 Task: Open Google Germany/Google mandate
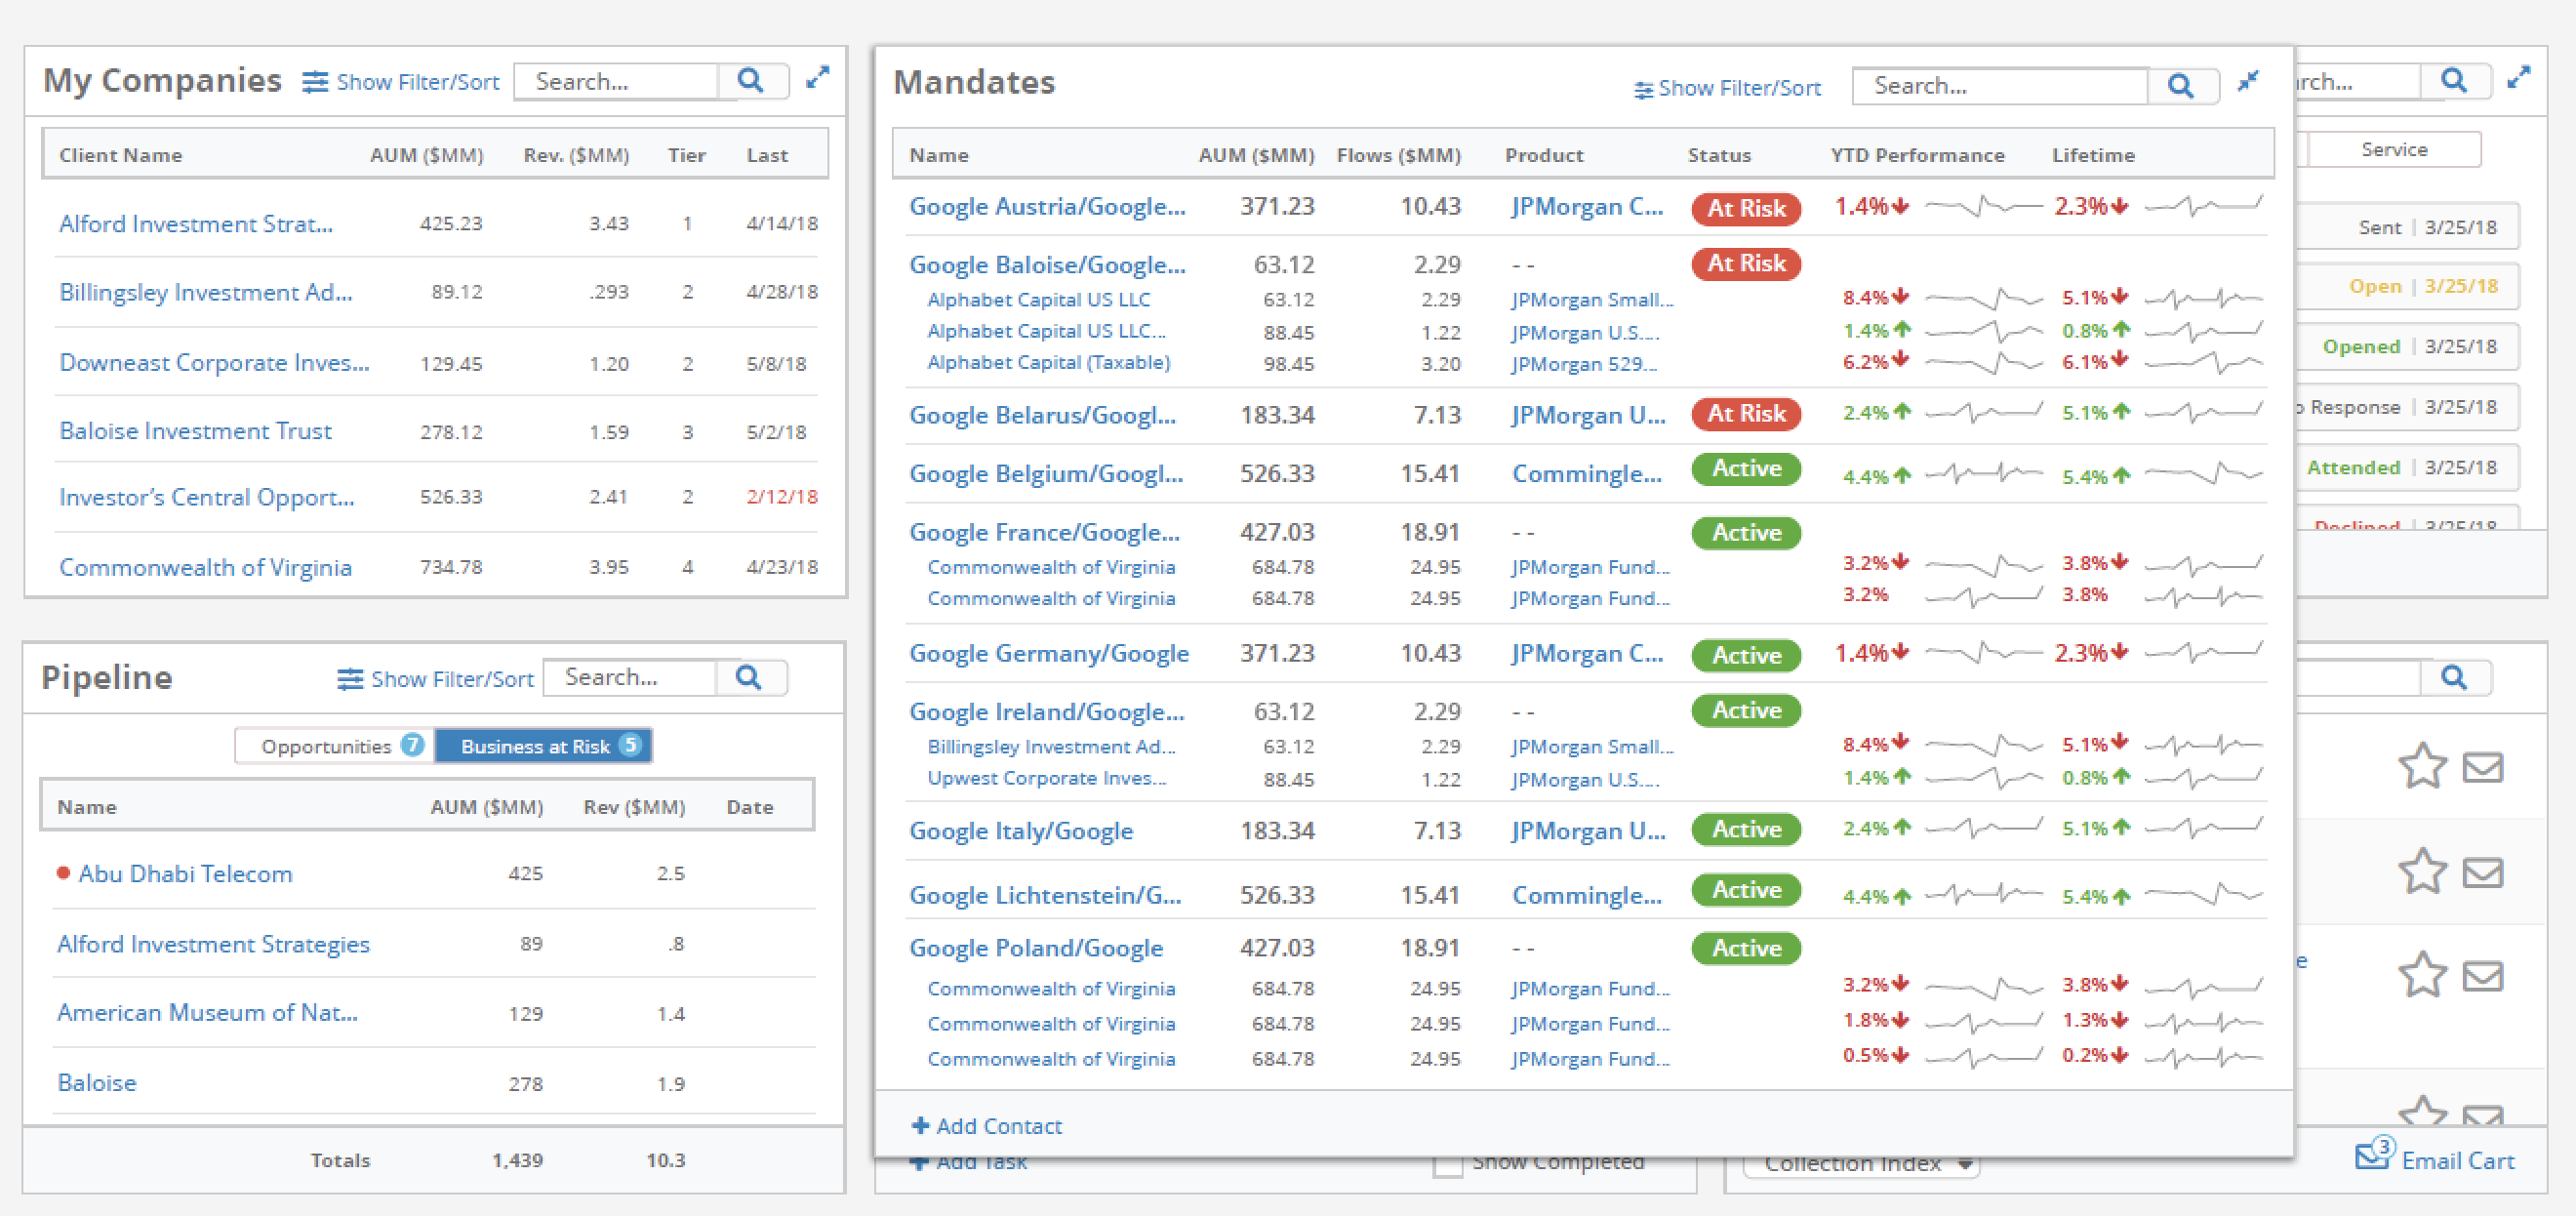point(1049,654)
